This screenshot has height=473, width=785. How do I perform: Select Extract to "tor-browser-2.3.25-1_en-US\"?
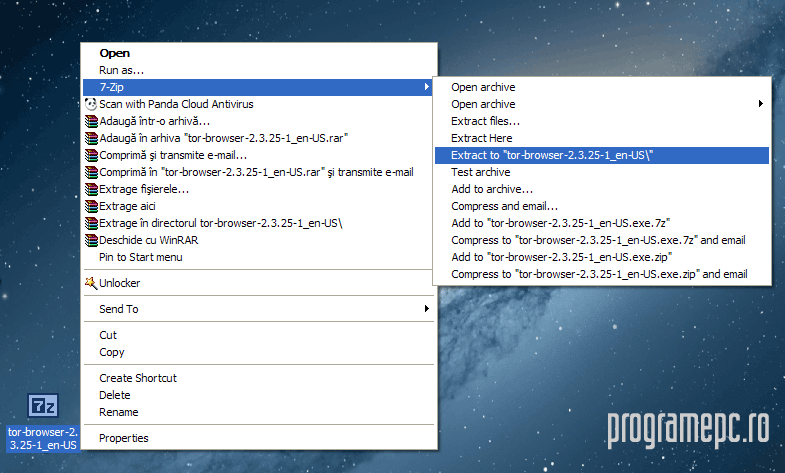click(x=602, y=155)
